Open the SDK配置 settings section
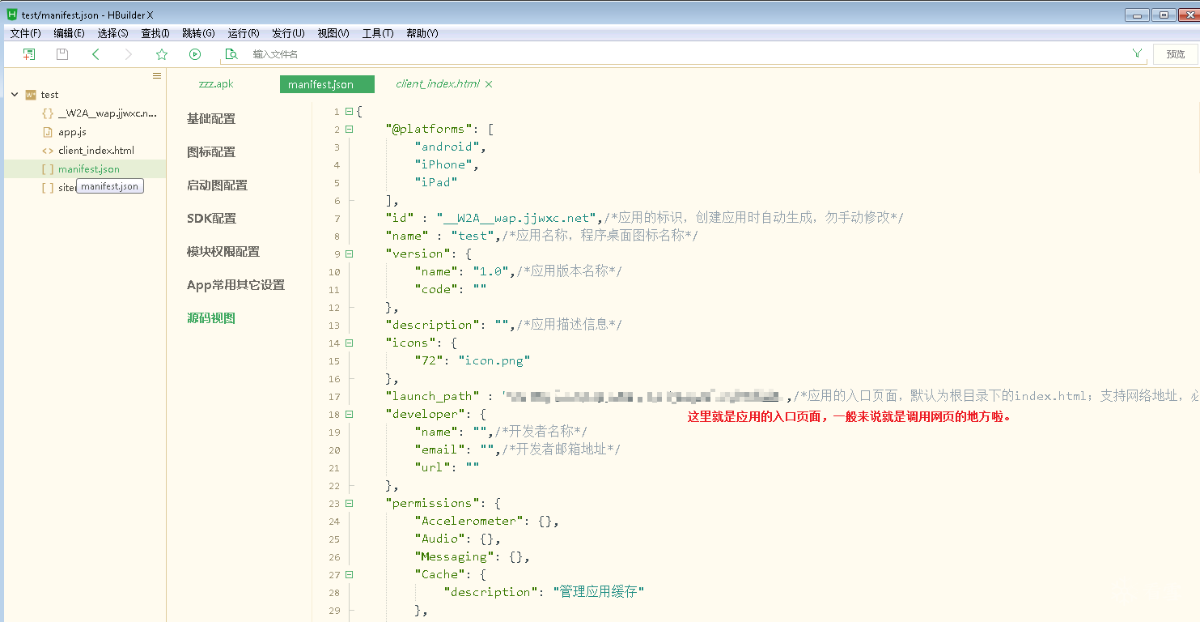This screenshot has height=622, width=1200. (211, 218)
